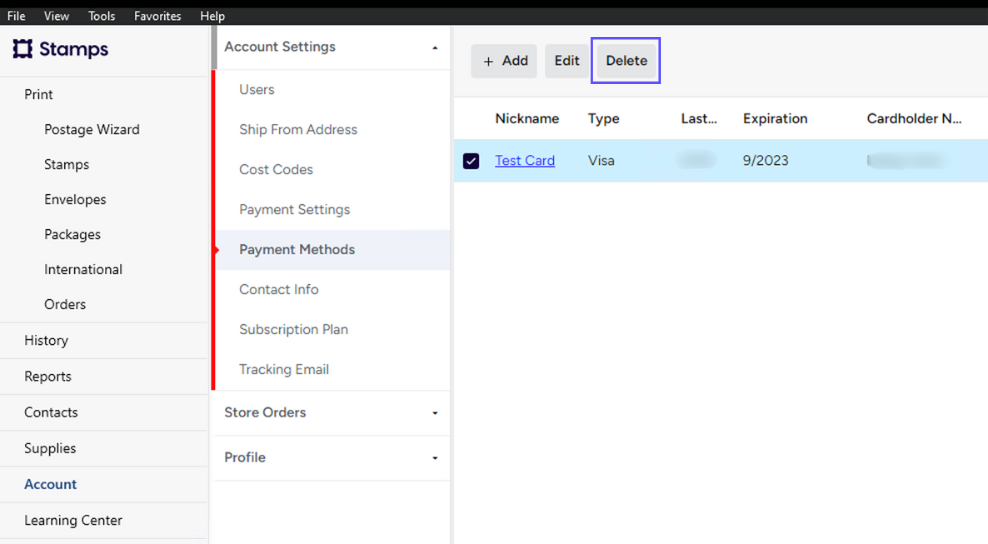988x544 pixels.
Task: Select Print in the left sidebar
Action: 38,95
